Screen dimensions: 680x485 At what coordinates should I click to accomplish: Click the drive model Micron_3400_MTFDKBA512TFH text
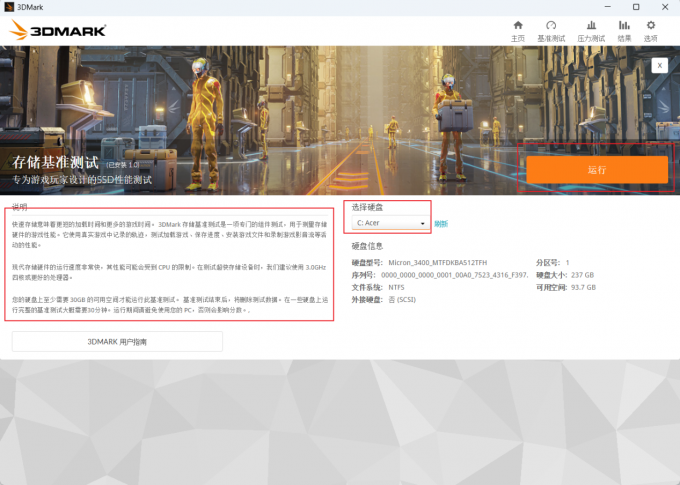[x=438, y=262]
